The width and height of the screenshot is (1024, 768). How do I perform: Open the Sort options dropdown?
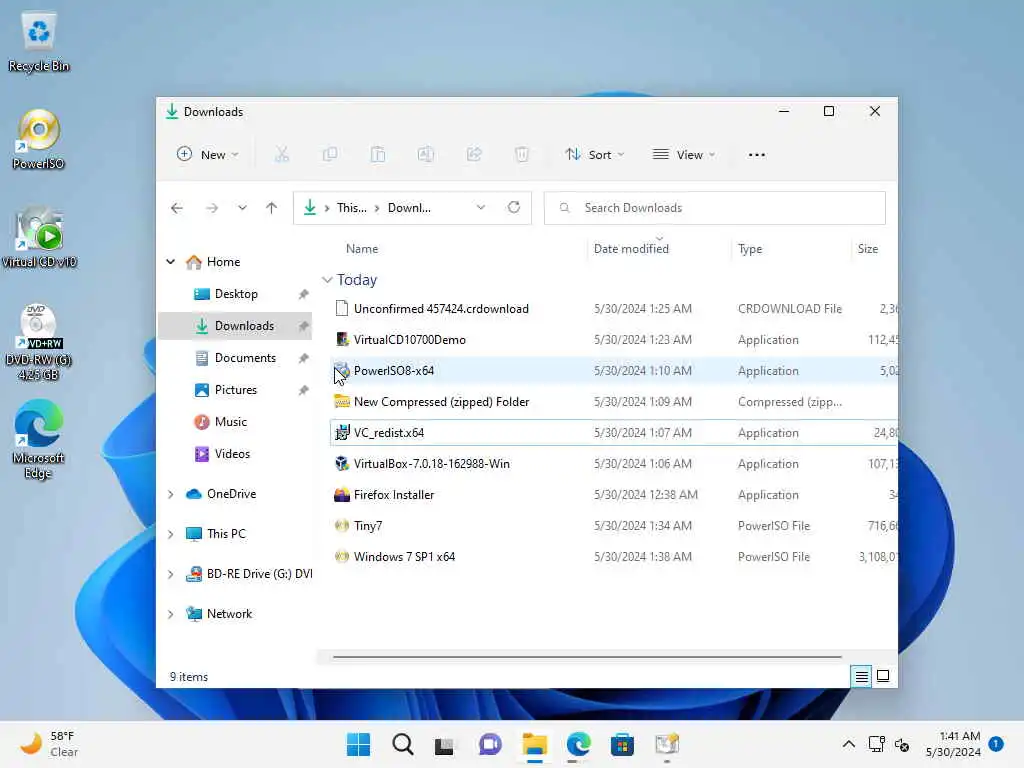(595, 155)
